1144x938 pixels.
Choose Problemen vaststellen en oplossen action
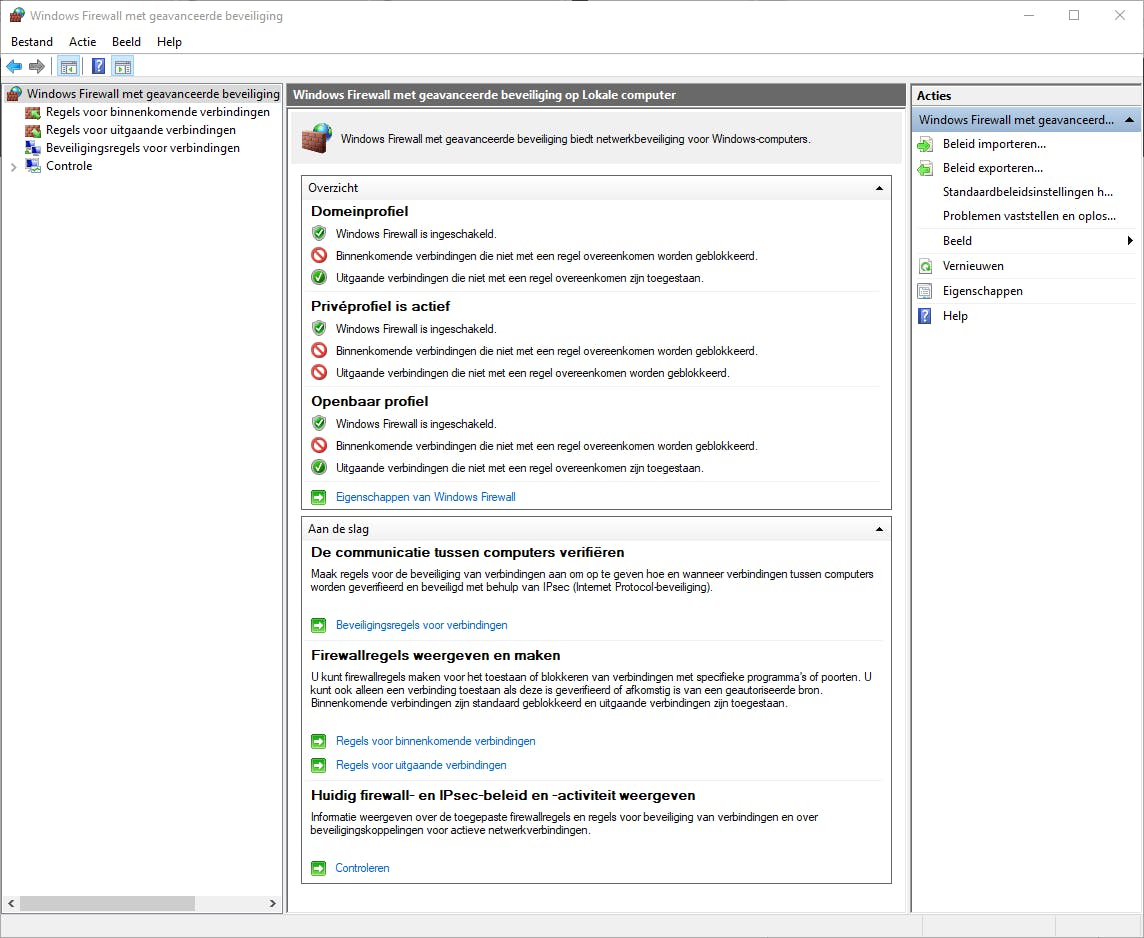[1029, 216]
